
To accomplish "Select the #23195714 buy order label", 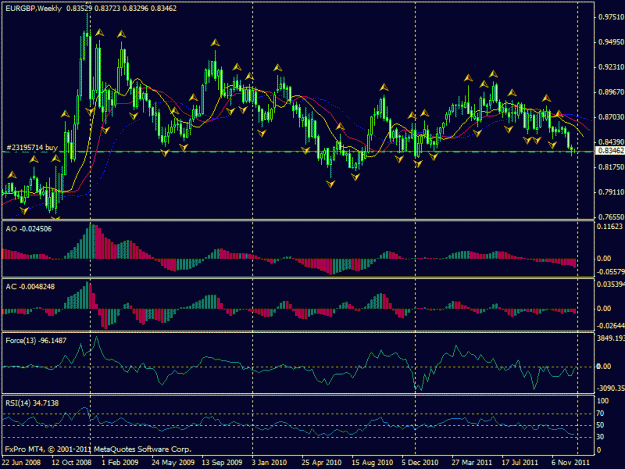I will click(32, 147).
